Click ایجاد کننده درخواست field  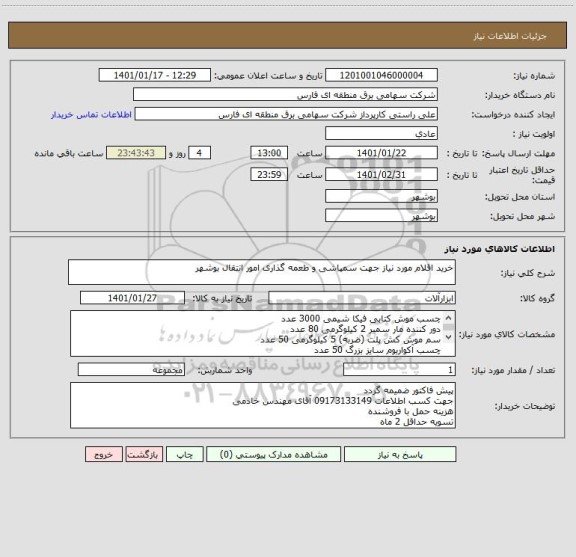[x=286, y=114]
